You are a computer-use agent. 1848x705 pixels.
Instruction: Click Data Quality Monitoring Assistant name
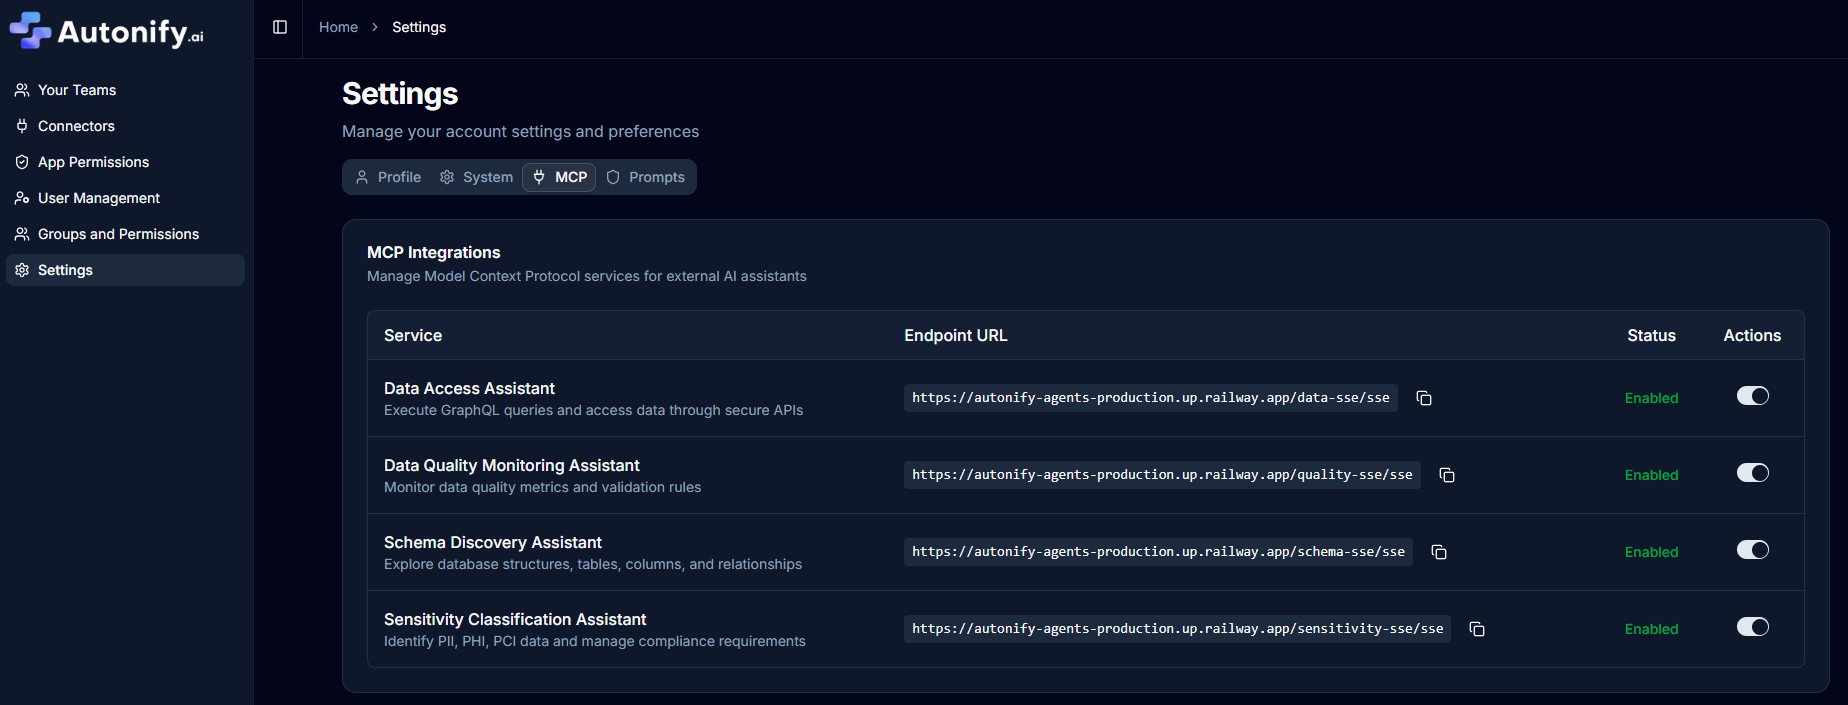point(512,465)
